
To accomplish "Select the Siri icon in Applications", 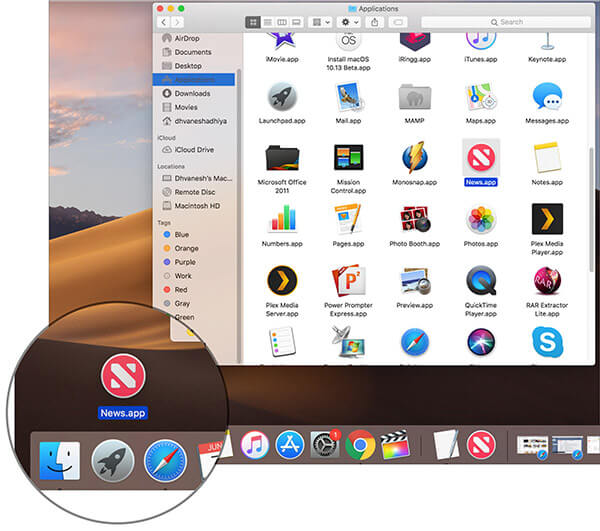I will pyautogui.click(x=481, y=342).
